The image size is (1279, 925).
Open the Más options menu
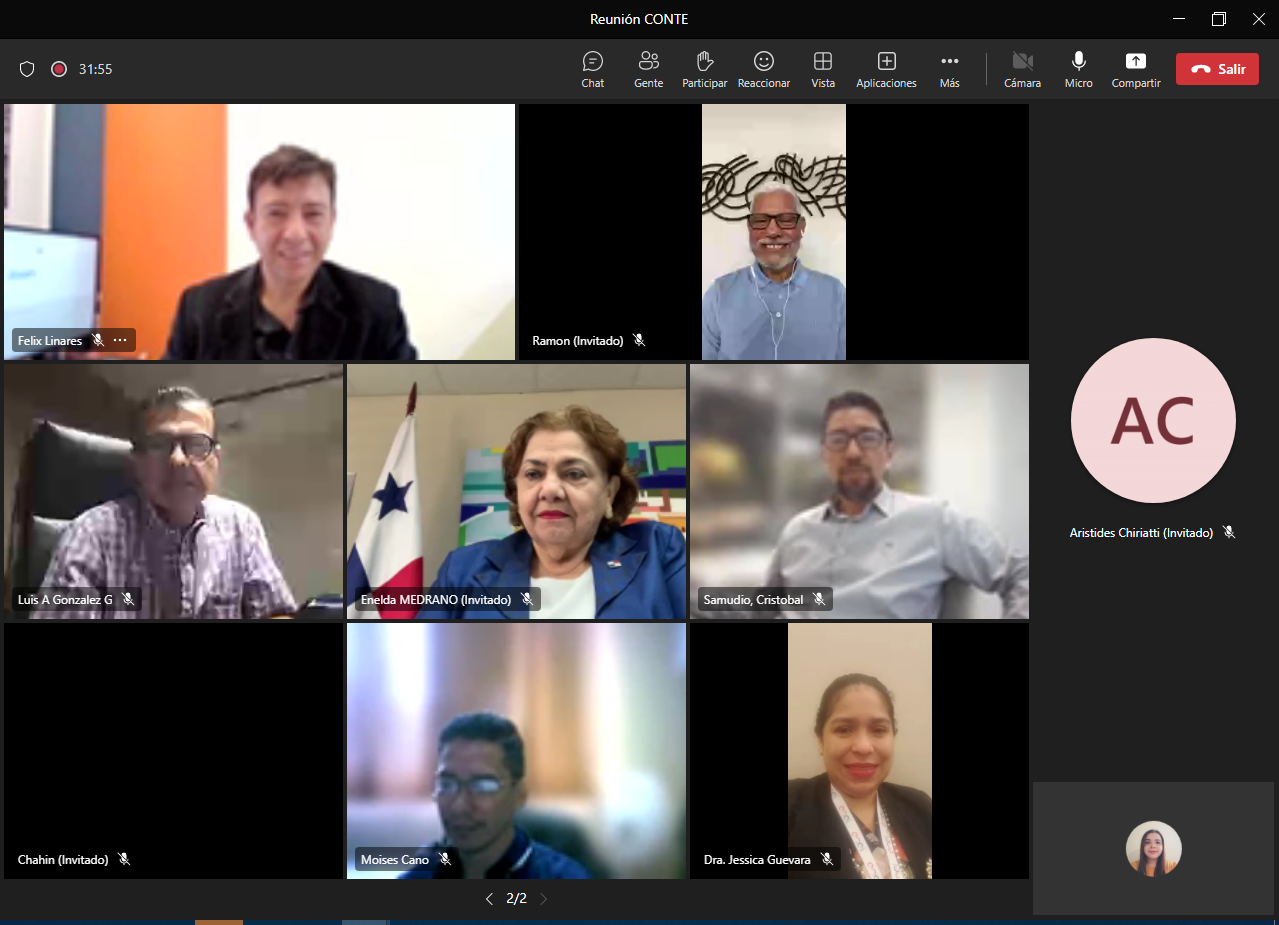click(950, 69)
